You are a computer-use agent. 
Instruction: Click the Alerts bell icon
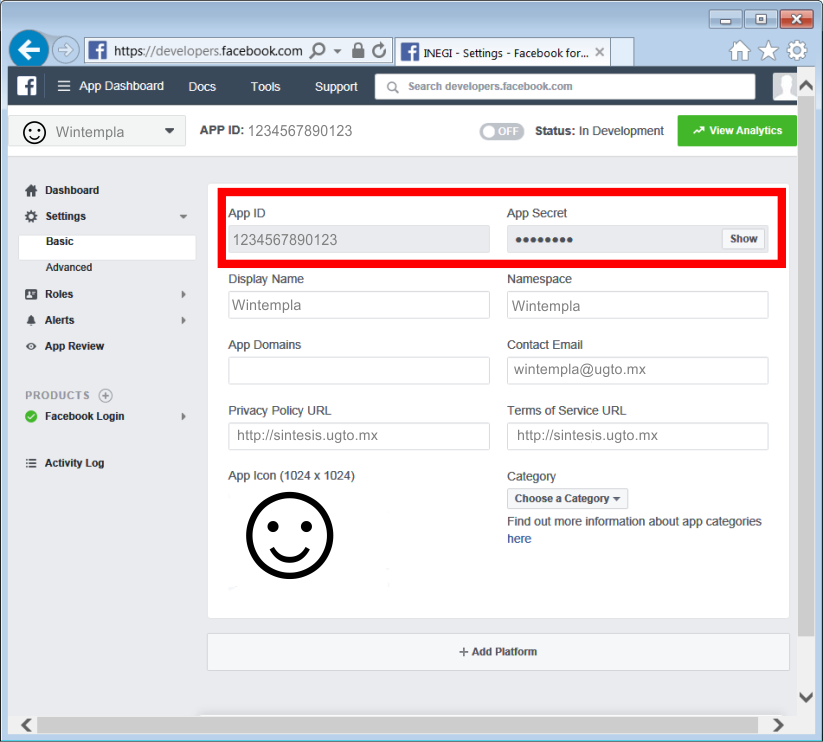click(31, 320)
